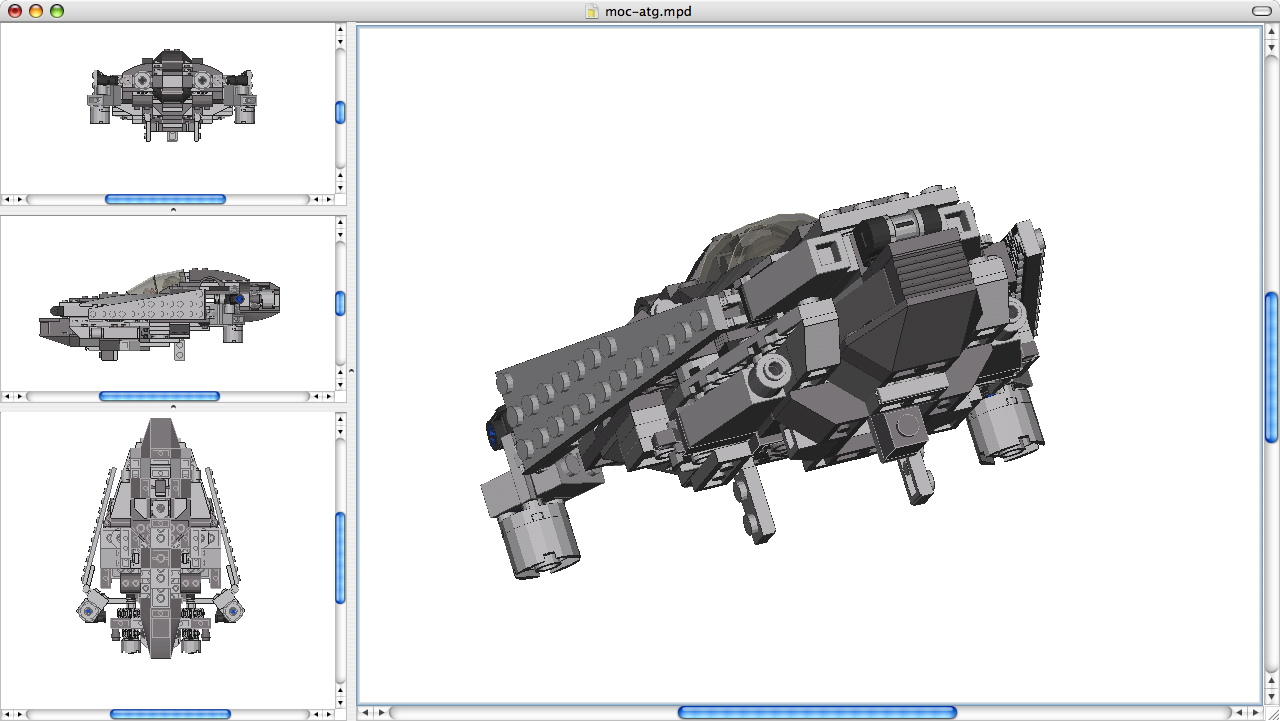Screen dimensions: 1280x721
Task: Click the right scroll arrow under the top view
Action: [327, 199]
